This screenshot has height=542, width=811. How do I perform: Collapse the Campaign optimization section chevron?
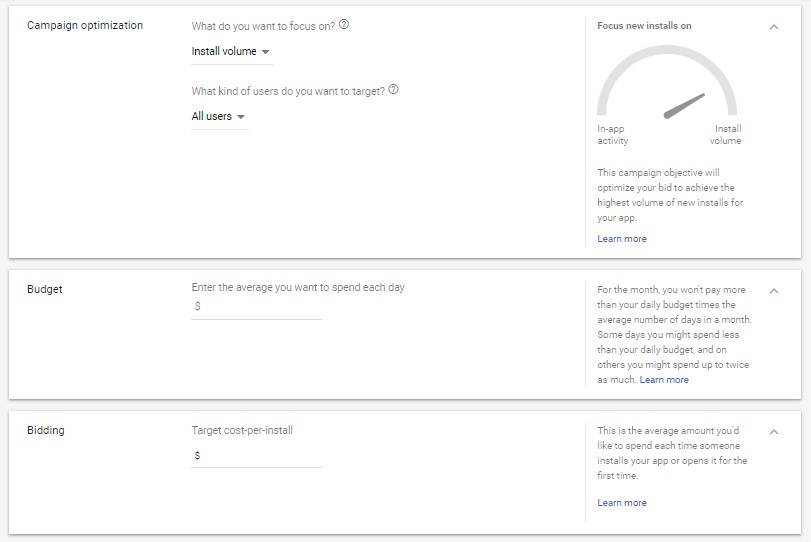(774, 27)
